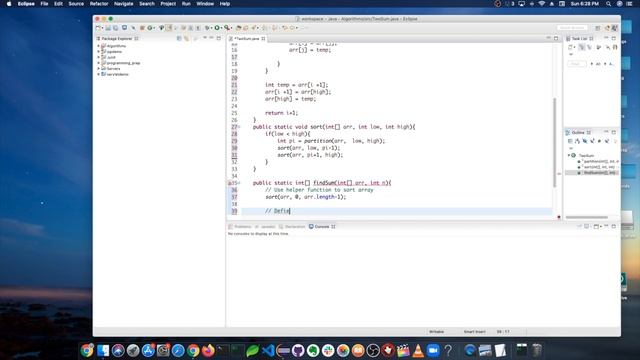This screenshot has width=640, height=360.
Task: Maximize the Package Explorer view
Action: 219,38
